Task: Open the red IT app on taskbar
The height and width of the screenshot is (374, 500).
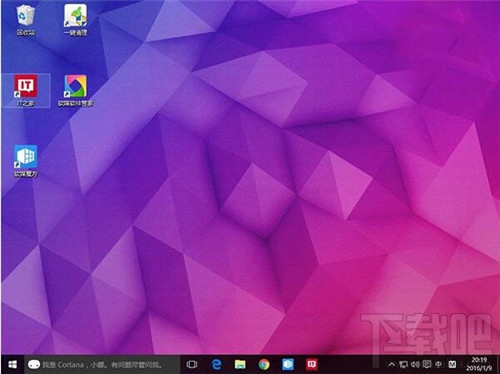Action: tap(312, 364)
